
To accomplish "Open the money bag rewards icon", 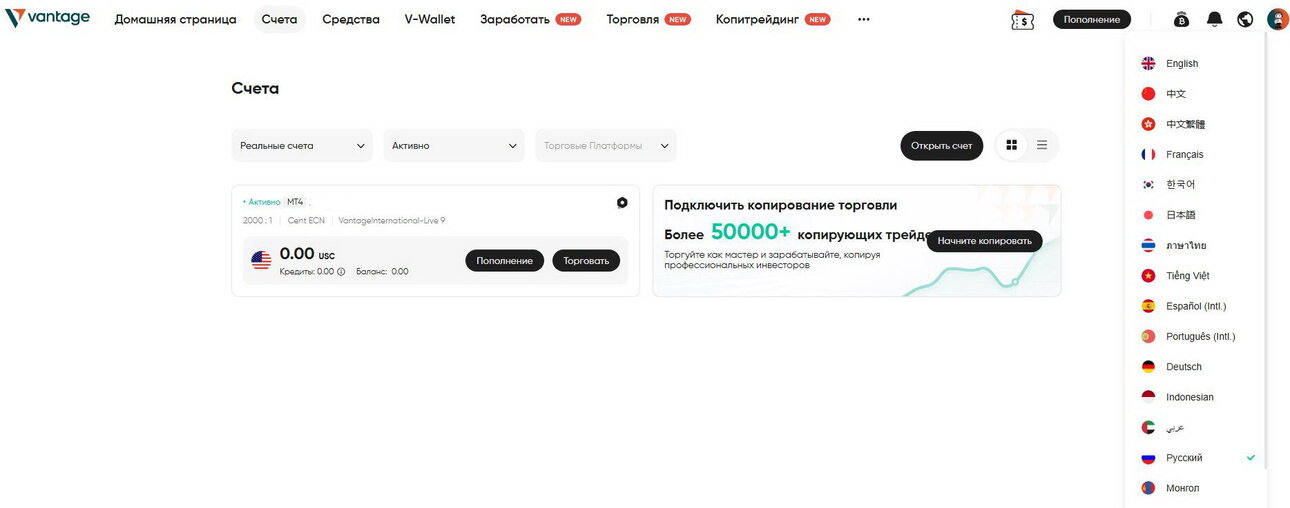I will point(1181,19).
